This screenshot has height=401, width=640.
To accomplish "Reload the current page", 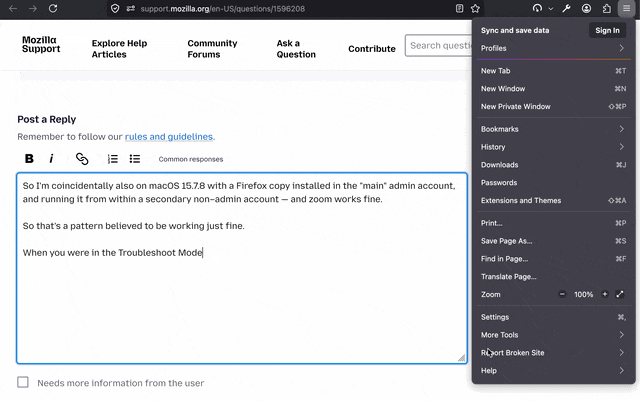I will (x=53, y=9).
